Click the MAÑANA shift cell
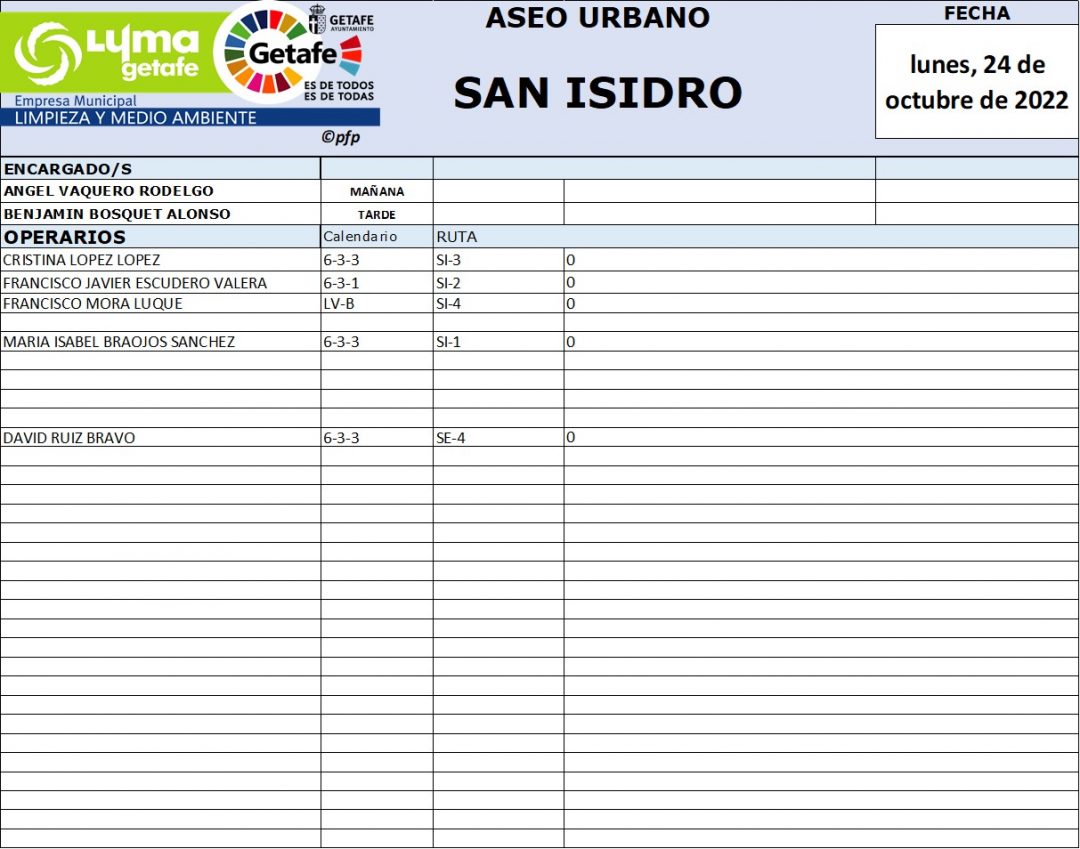This screenshot has width=1080, height=849. (377, 192)
